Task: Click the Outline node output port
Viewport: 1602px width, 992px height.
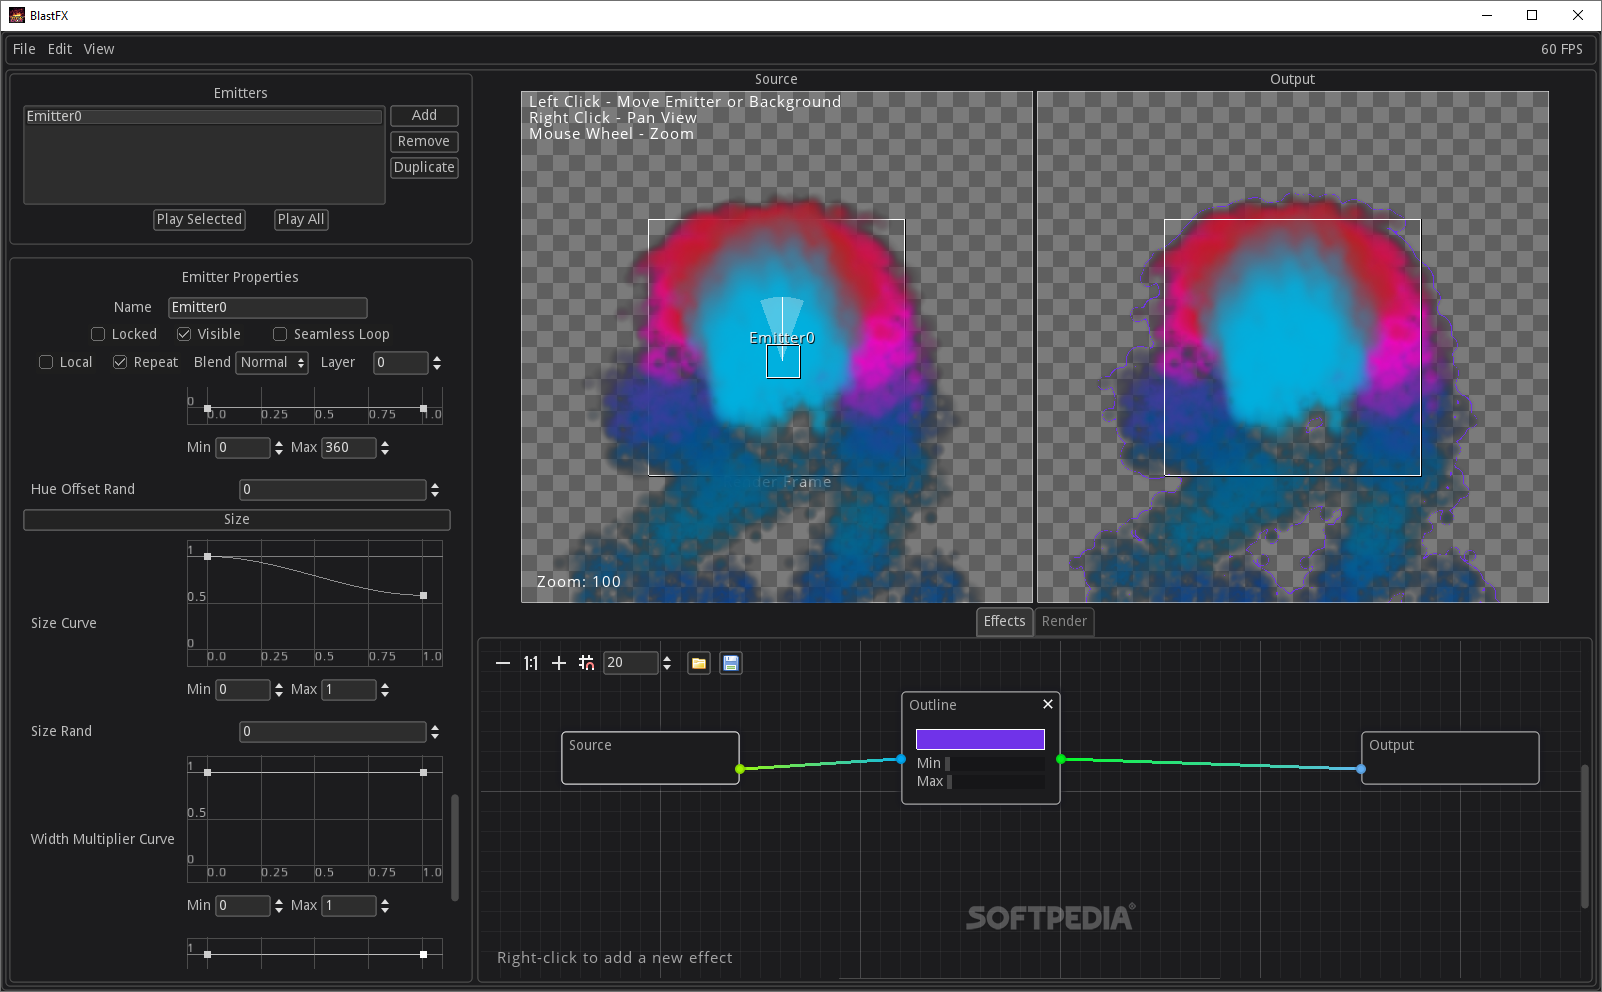Action: tap(1061, 759)
